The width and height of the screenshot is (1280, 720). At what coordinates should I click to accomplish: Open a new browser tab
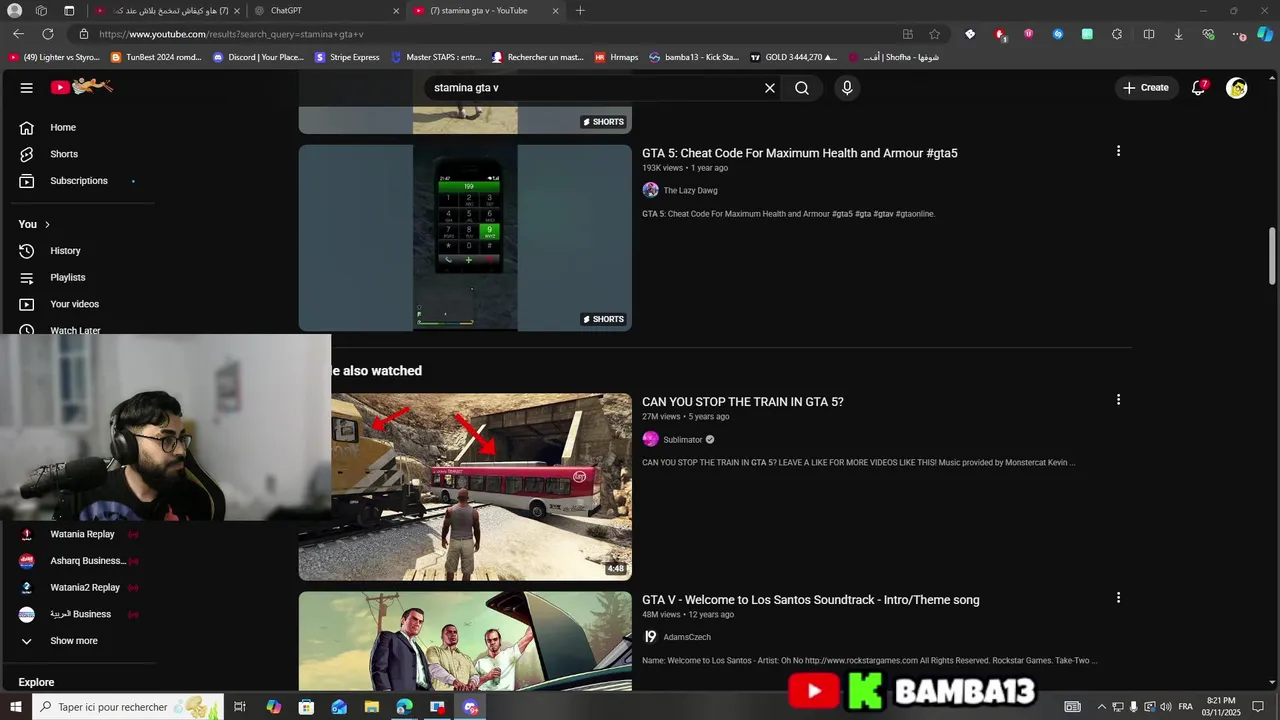(x=580, y=11)
